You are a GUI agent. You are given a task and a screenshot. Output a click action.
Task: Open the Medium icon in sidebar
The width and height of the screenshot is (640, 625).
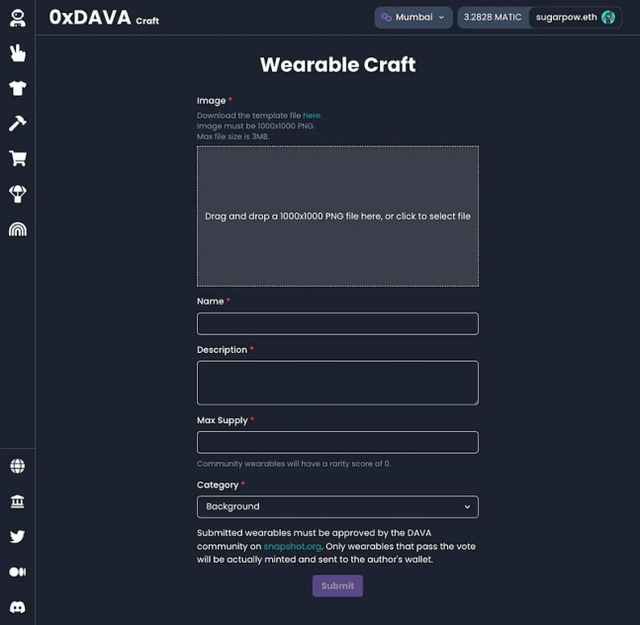point(17,571)
